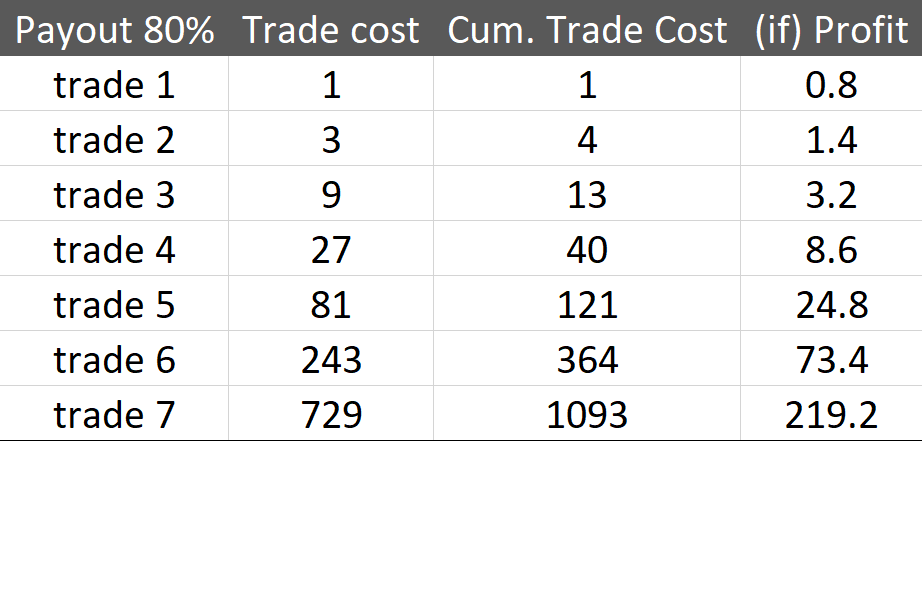Select the 'Trade cost' column header
922x602 pixels.
[331, 28]
